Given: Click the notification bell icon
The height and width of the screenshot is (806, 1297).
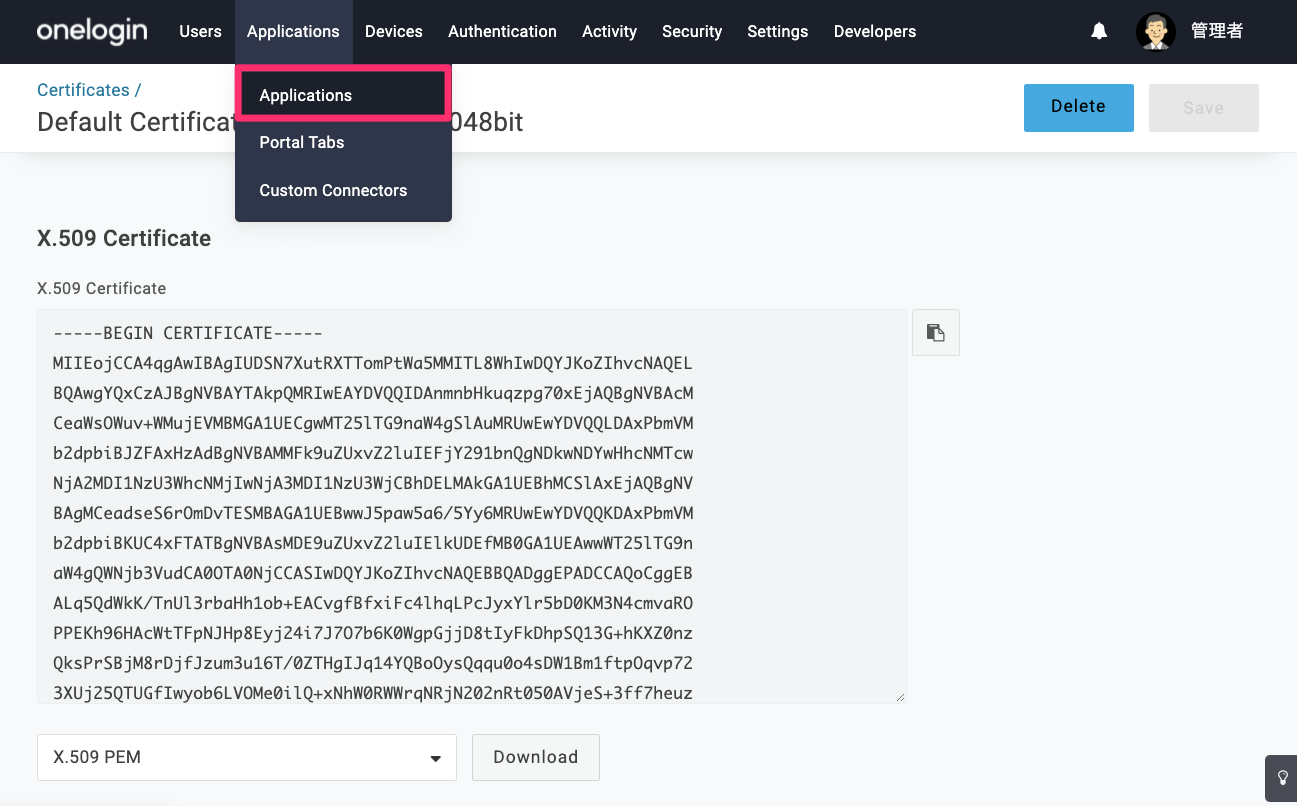Looking at the screenshot, I should coord(1099,31).
